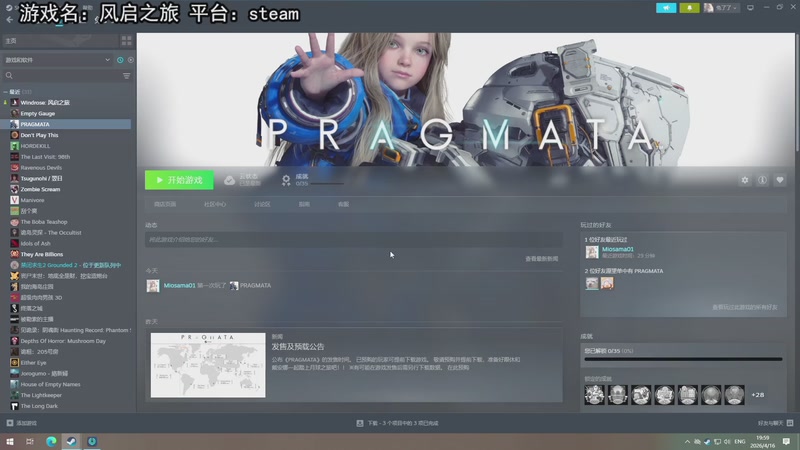This screenshot has width=800, height=450.
Task: Open the green notifications bell
Action: [689, 8]
